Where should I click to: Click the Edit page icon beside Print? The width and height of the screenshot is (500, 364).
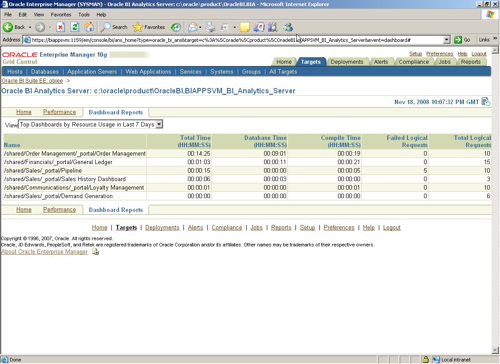coord(225,27)
